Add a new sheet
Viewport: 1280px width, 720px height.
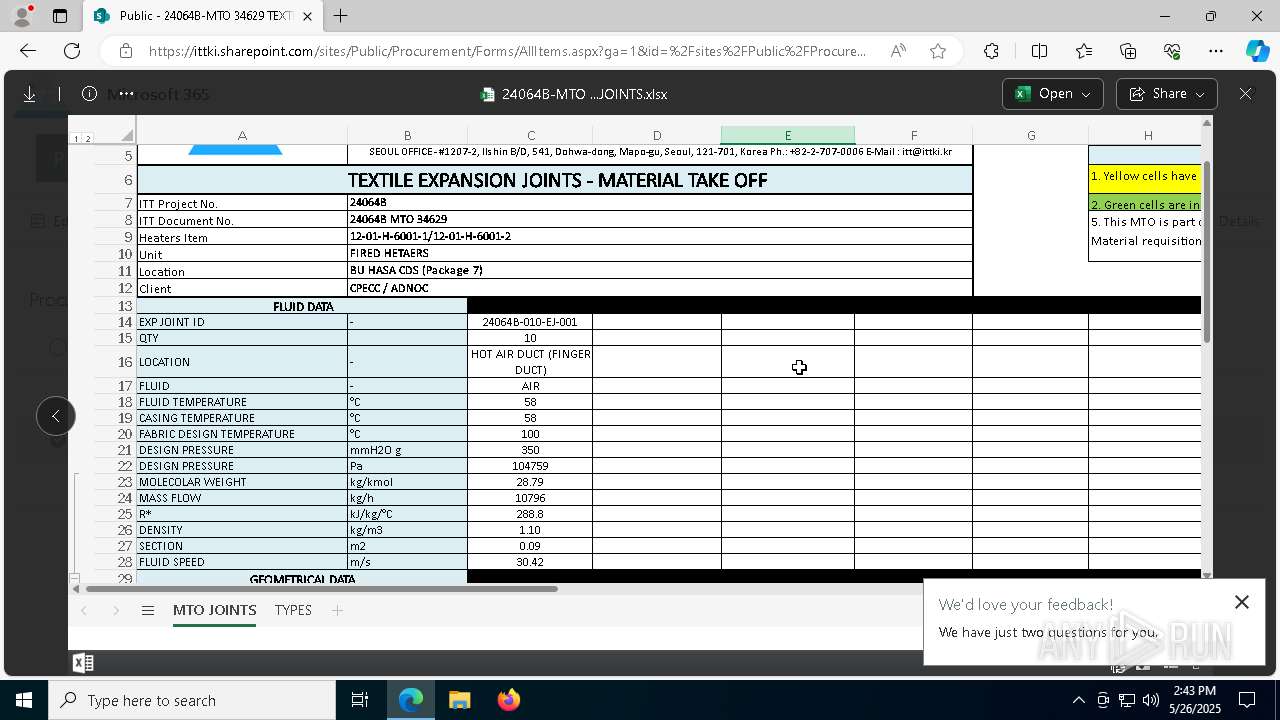[338, 610]
